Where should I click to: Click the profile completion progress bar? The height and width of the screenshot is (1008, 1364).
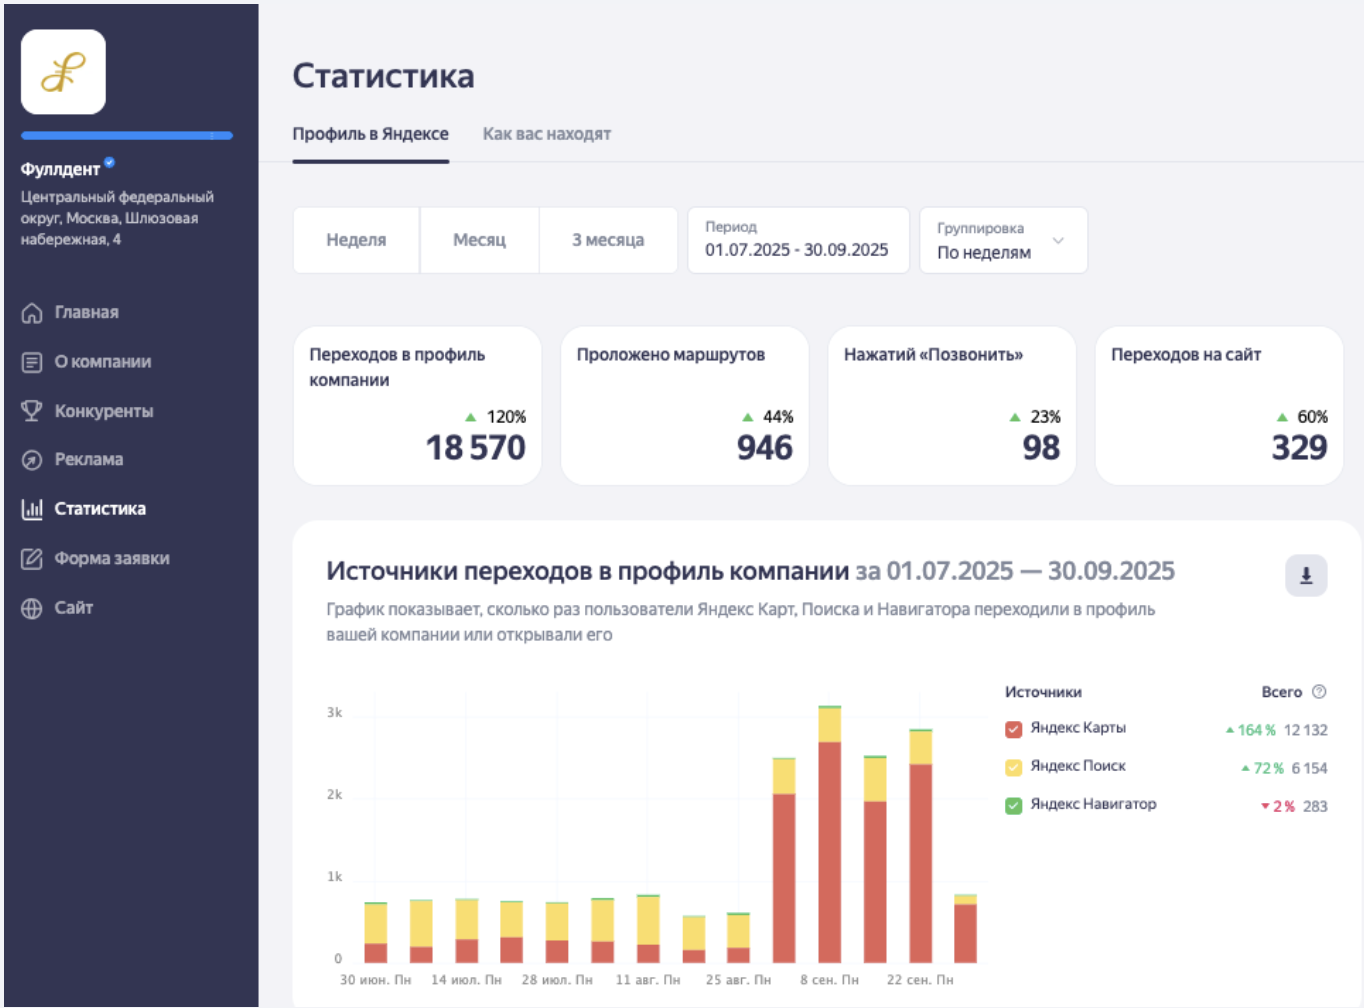pos(127,135)
